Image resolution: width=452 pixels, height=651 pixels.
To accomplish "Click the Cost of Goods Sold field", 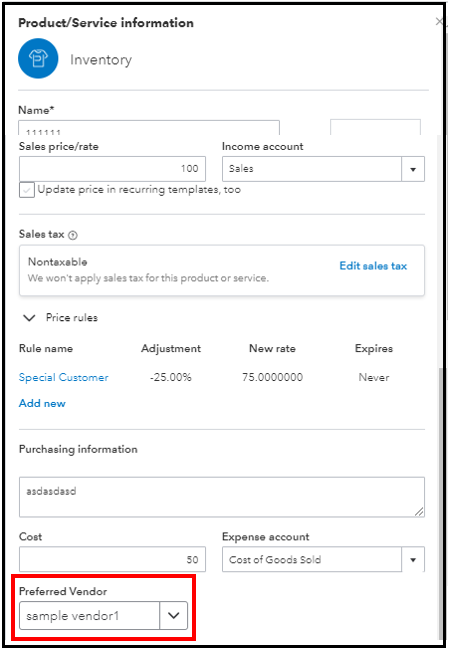I will tap(312, 559).
